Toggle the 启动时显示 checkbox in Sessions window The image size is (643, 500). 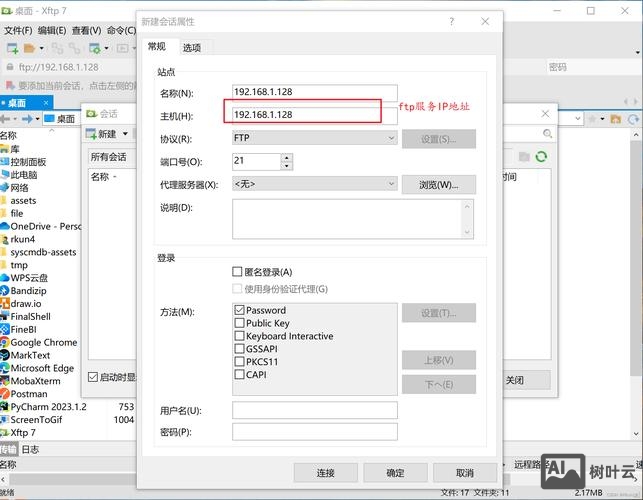[93, 377]
